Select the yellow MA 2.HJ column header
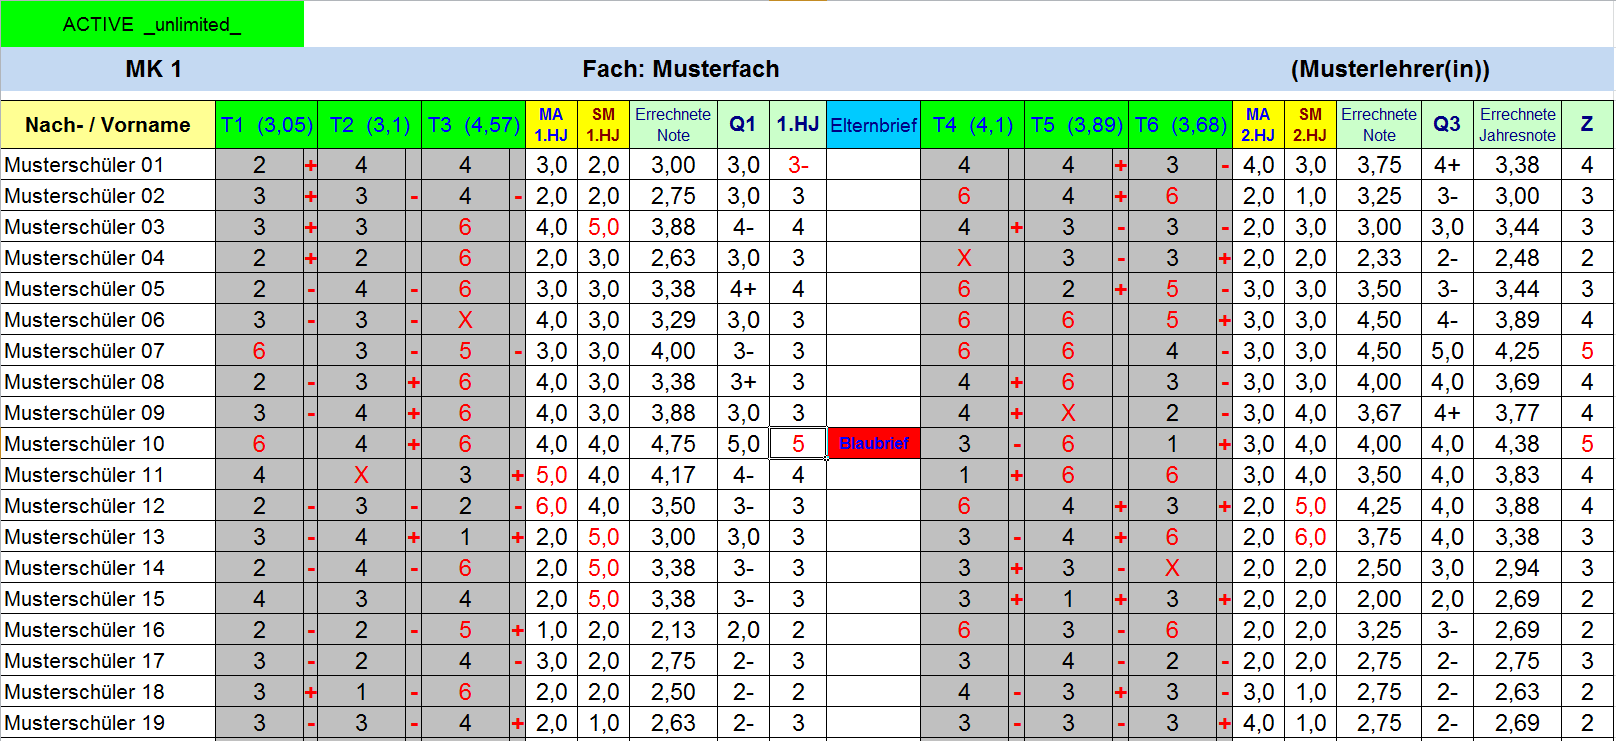 click(x=1257, y=125)
